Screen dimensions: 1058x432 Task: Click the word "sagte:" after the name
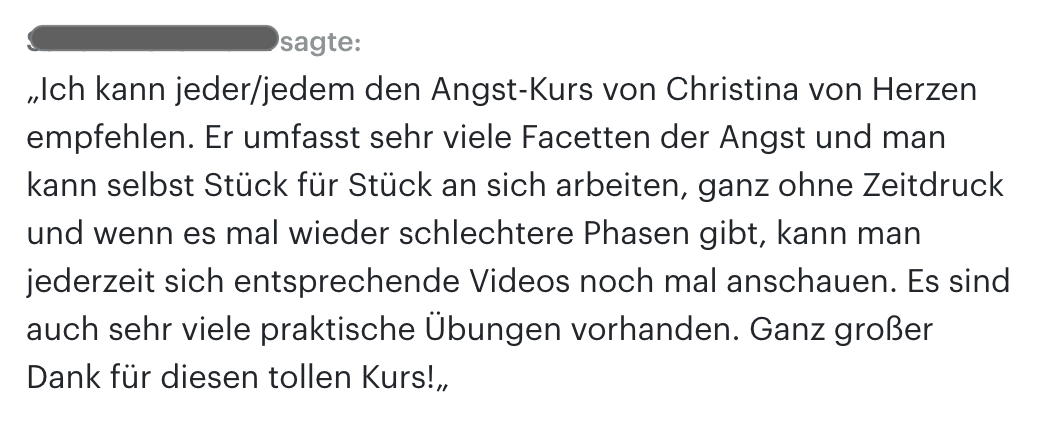[x=321, y=43]
